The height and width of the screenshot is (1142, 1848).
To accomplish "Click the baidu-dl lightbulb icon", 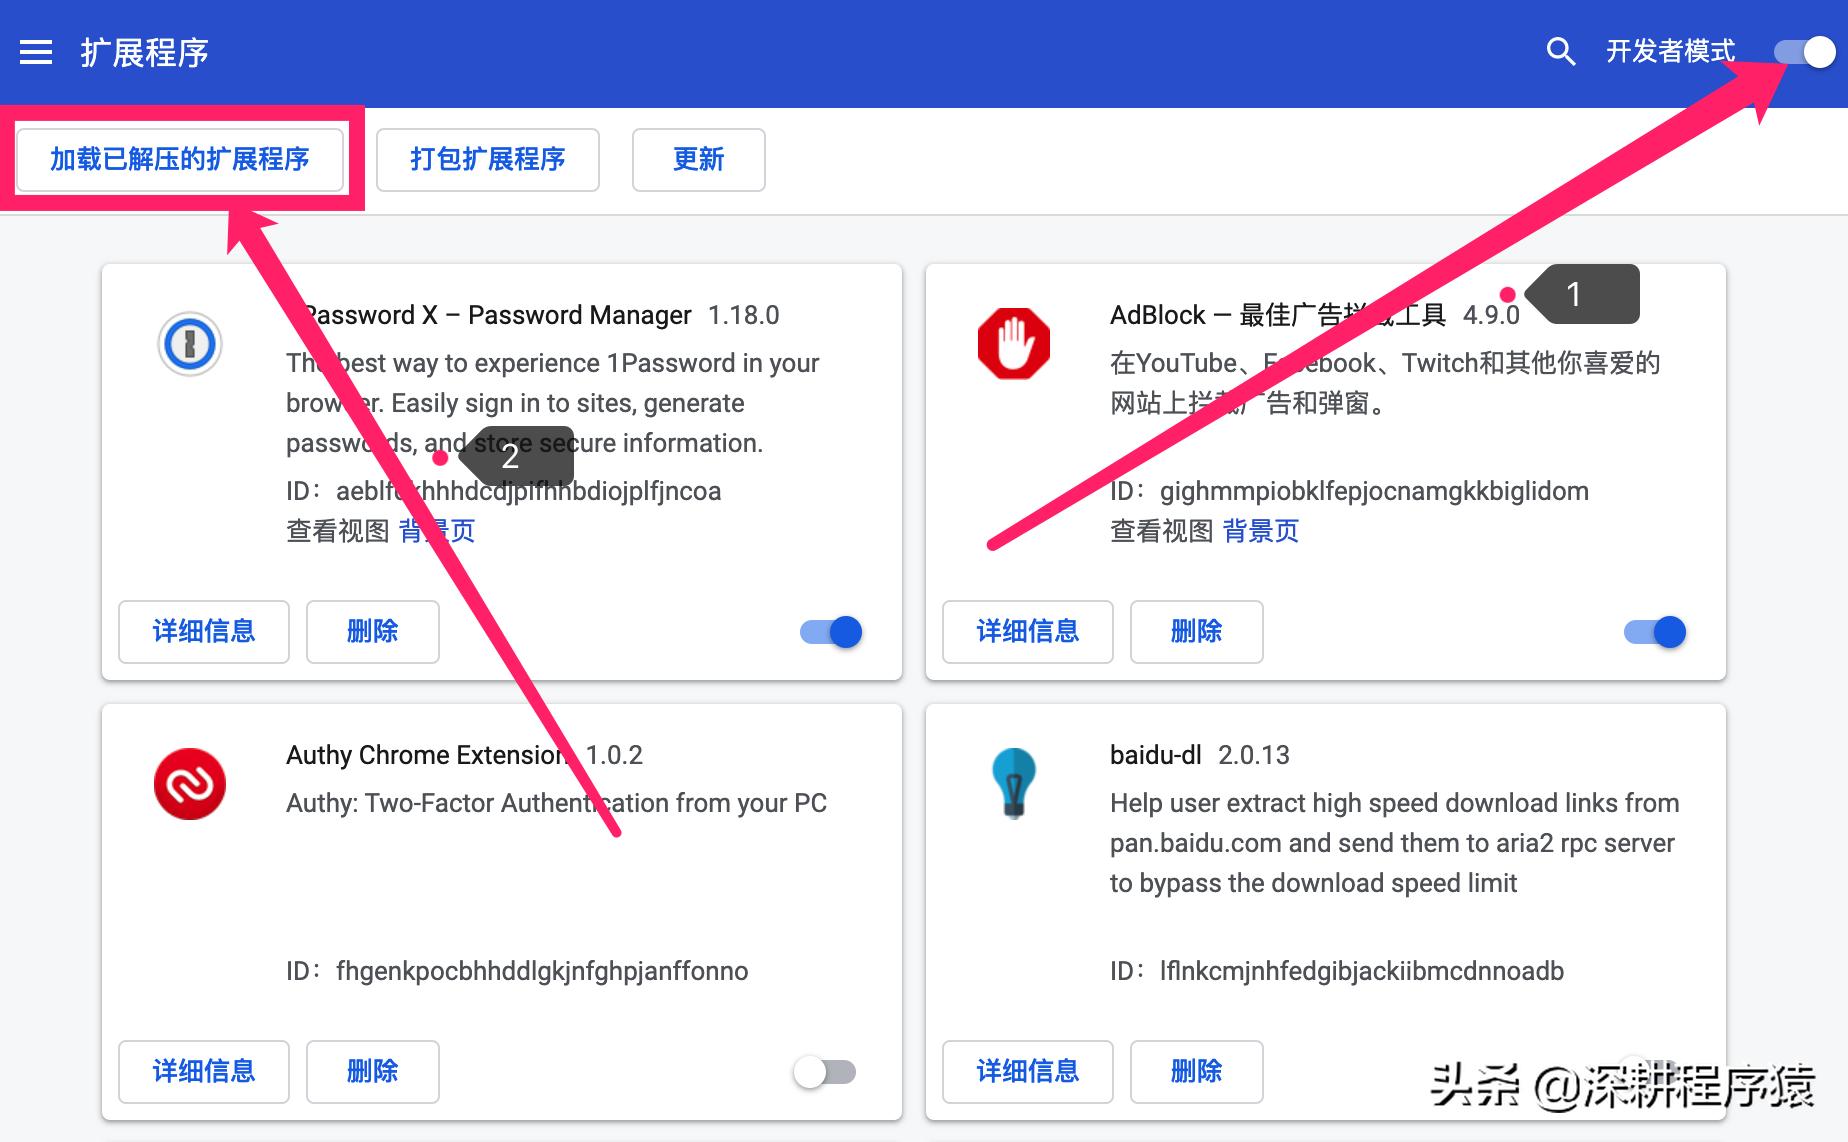I will [1014, 784].
